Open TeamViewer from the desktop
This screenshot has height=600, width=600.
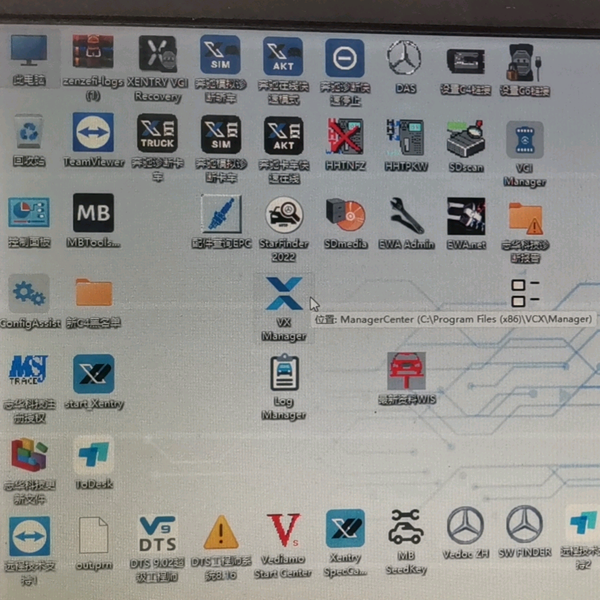click(x=93, y=135)
